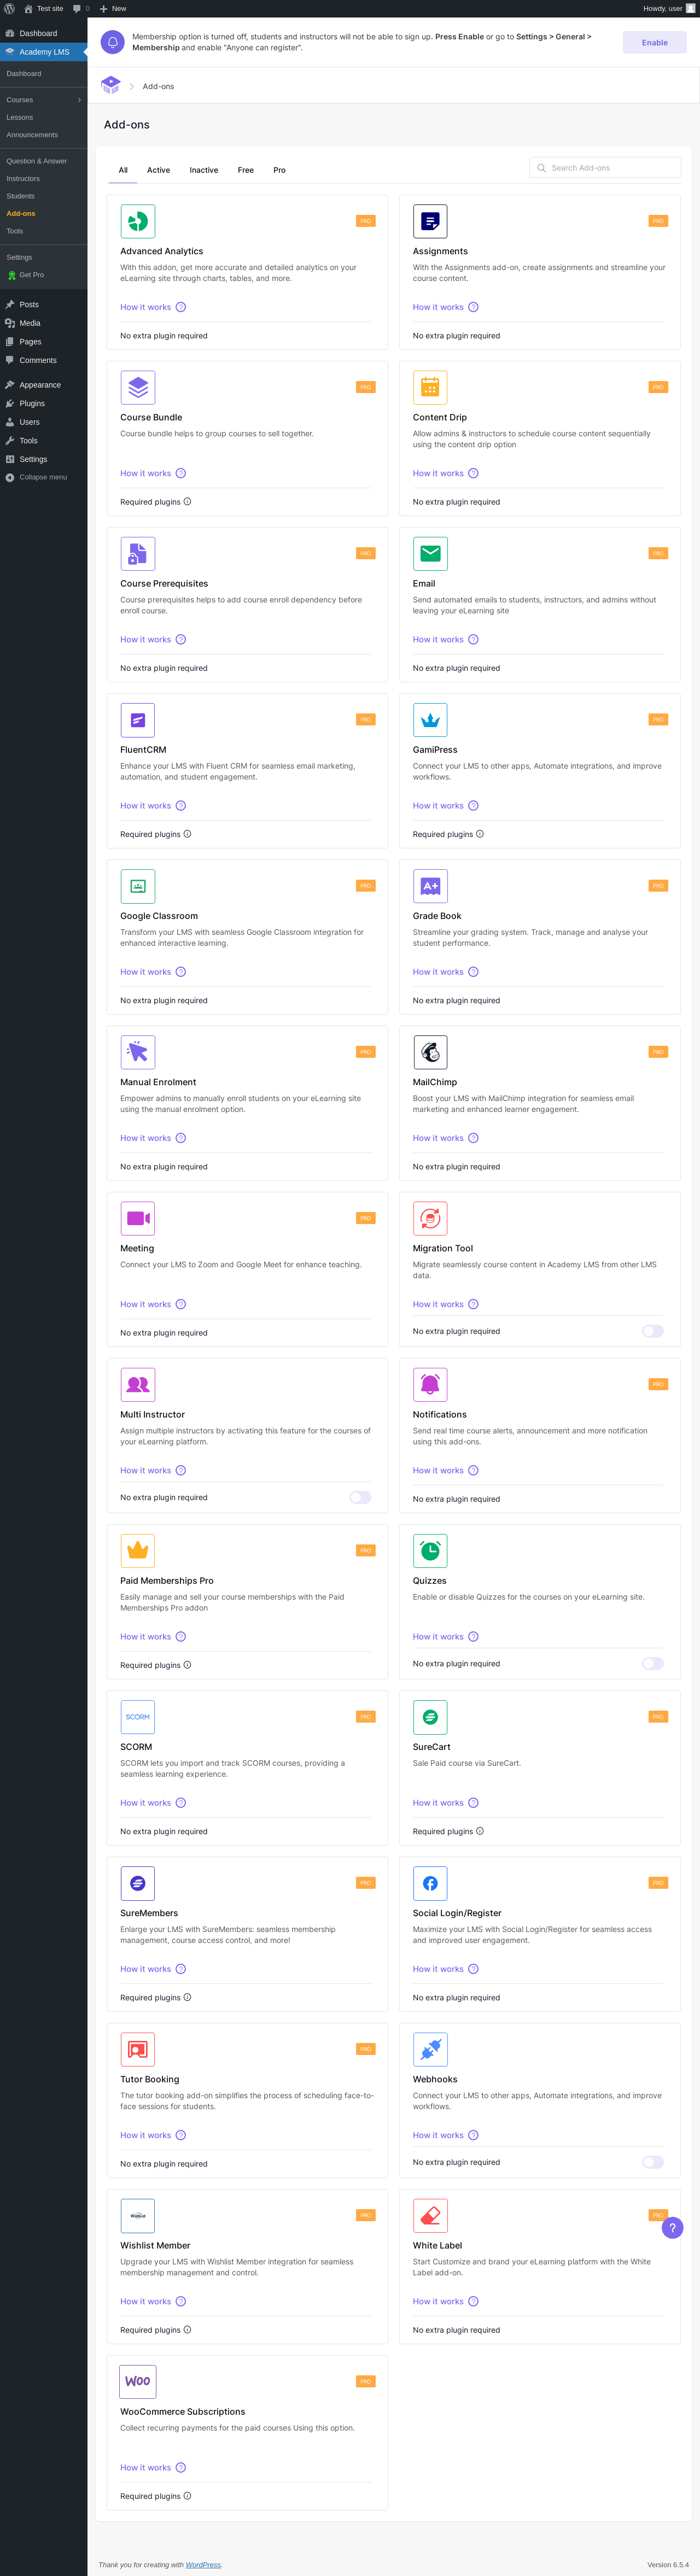The image size is (700, 2576).
Task: Open How it works for Webhooks
Action: click(438, 2135)
